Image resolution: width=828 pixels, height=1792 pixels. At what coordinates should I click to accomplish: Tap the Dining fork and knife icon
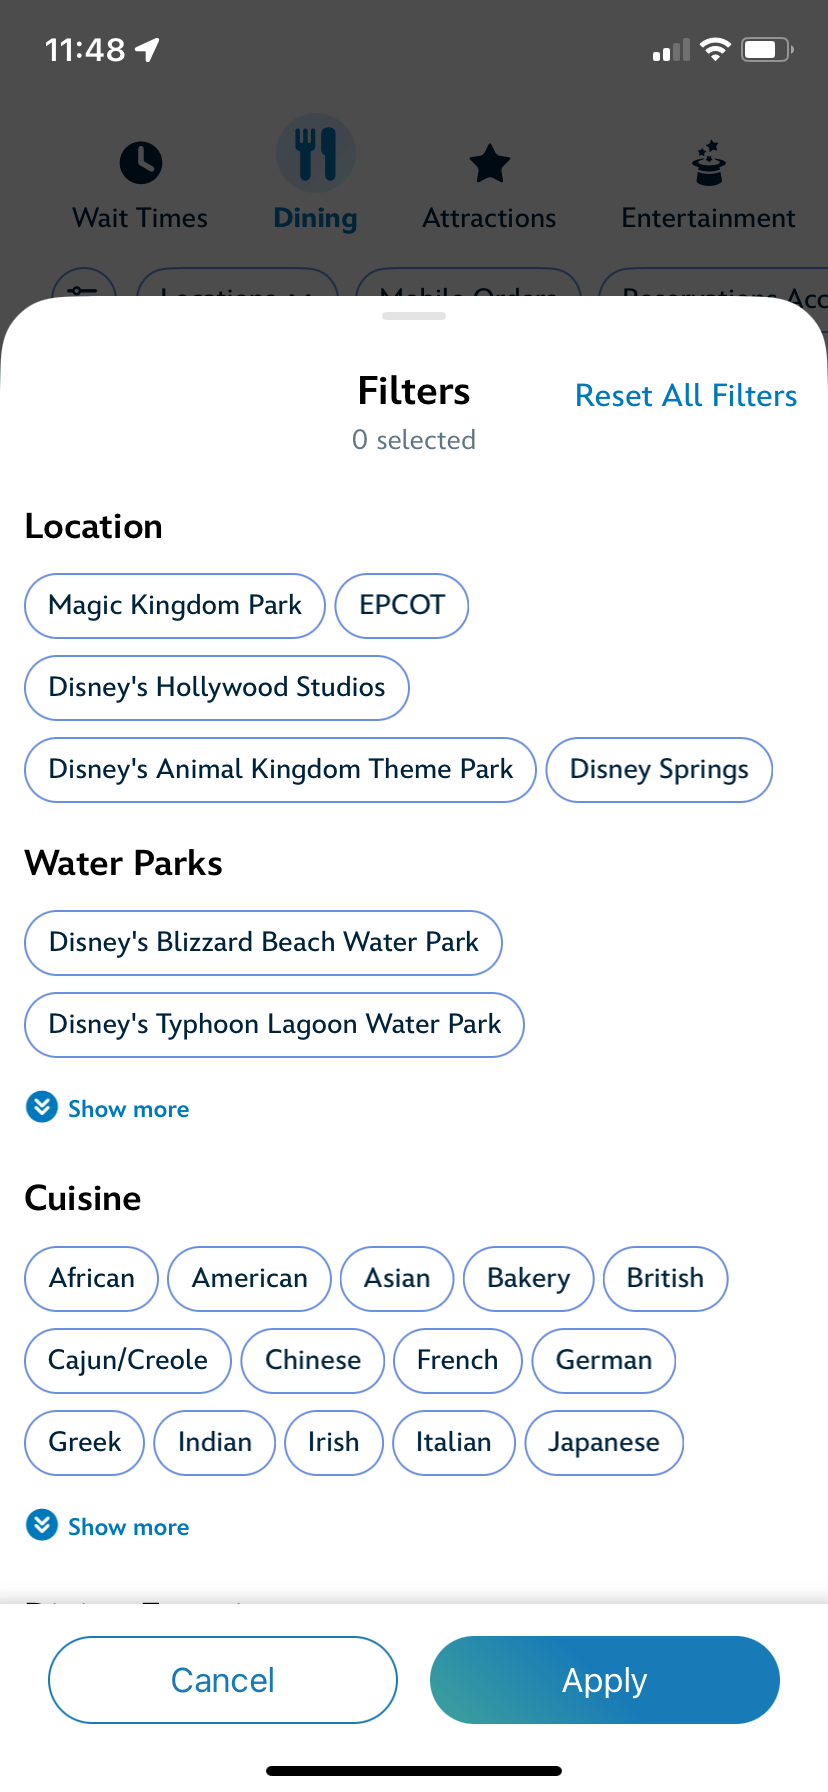[316, 154]
